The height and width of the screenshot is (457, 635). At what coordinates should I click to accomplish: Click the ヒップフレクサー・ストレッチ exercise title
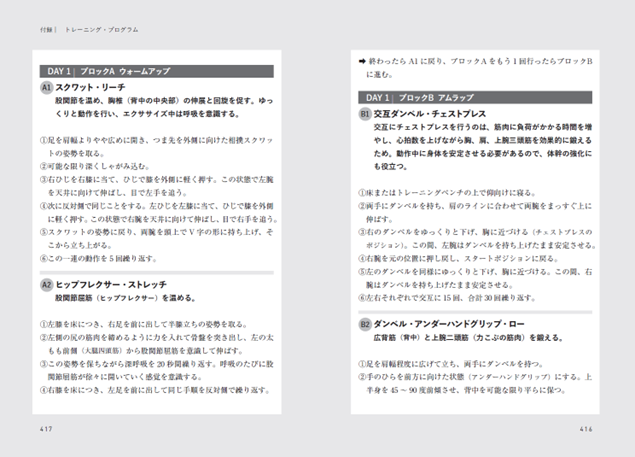(111, 285)
